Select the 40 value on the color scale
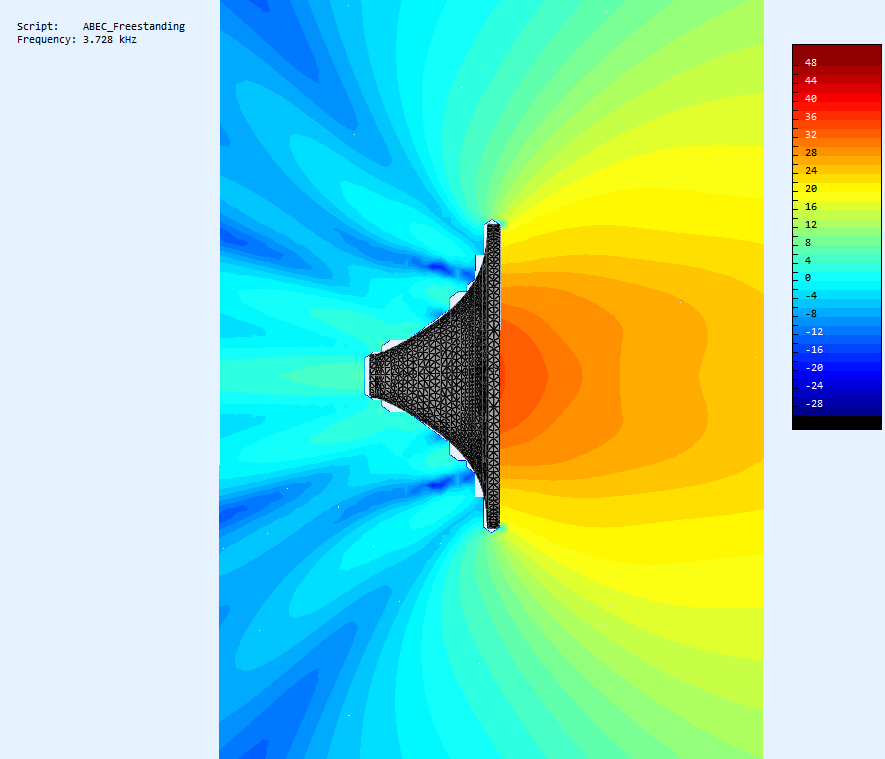 coord(810,99)
